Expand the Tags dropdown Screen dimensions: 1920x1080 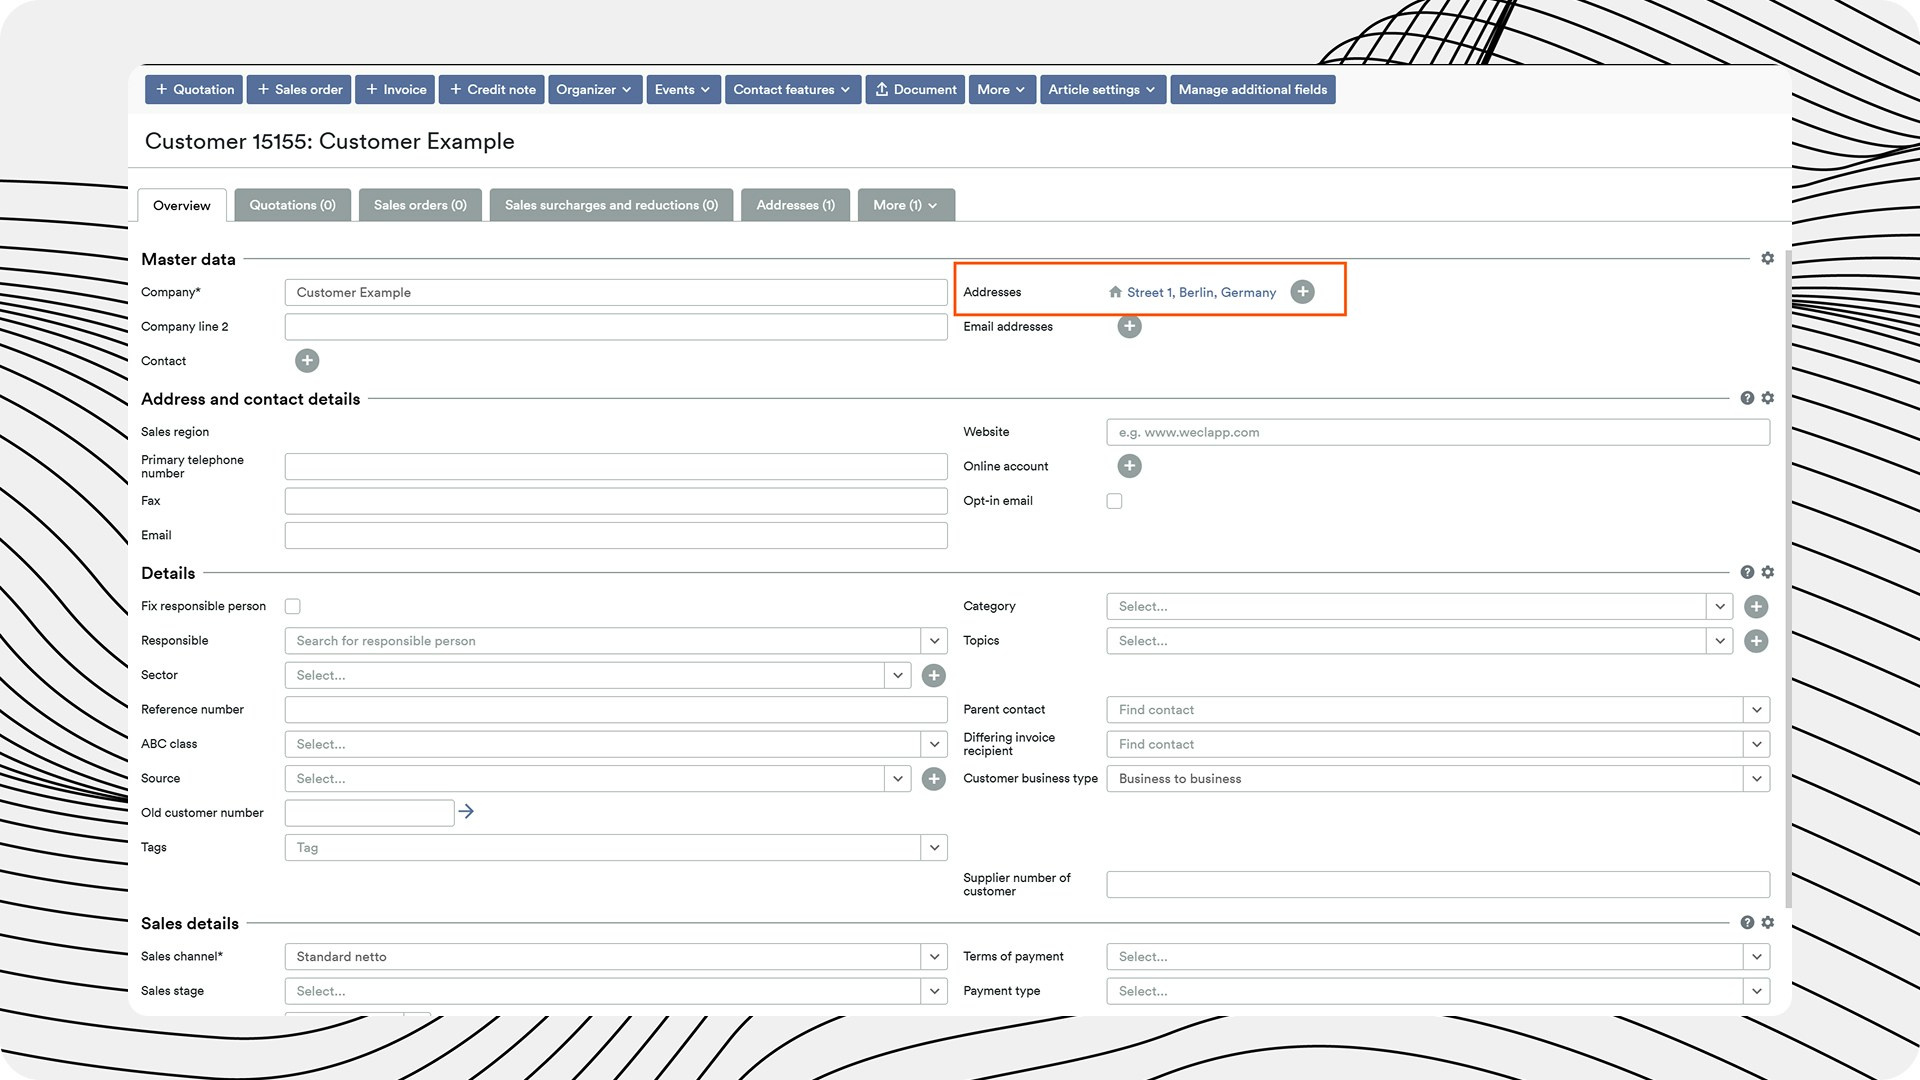click(x=934, y=848)
